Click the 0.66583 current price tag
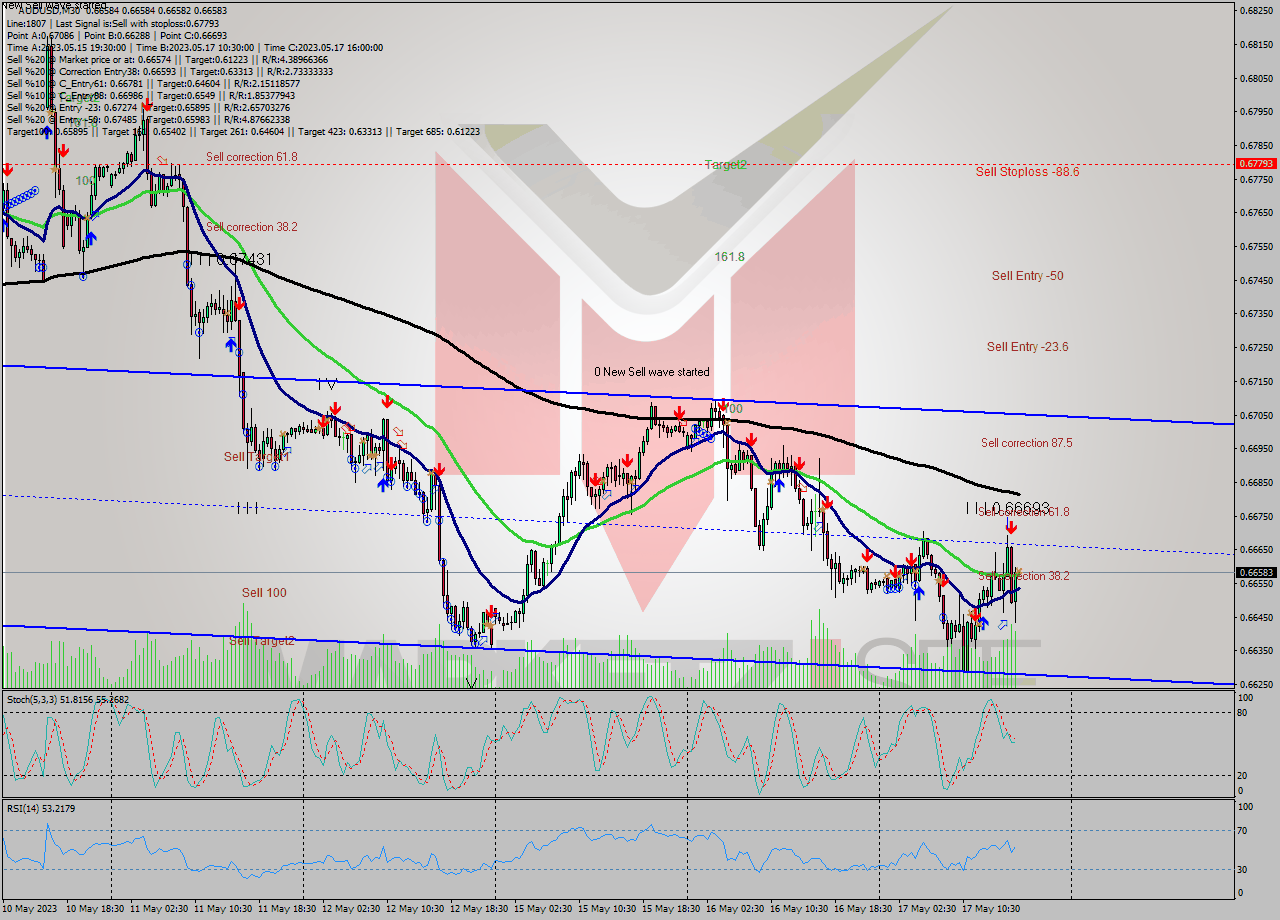The width and height of the screenshot is (1280, 920). pos(1255,573)
